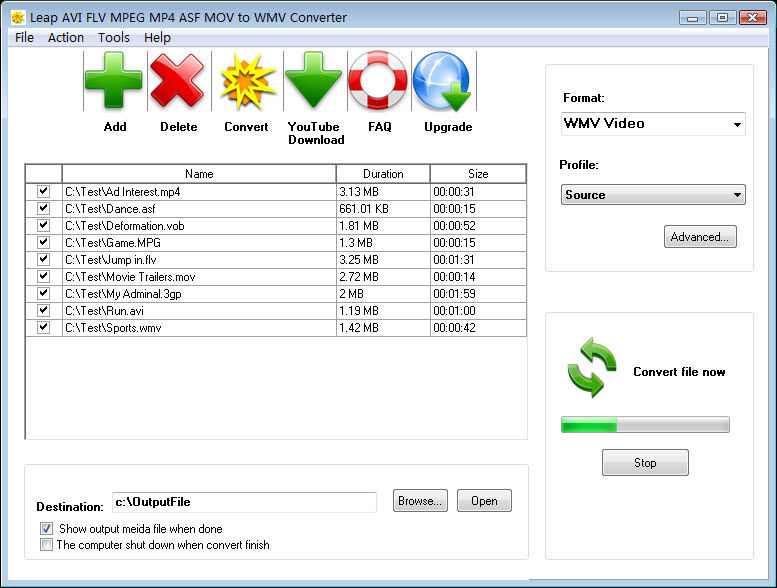Open the Format WMV Video dropdown
This screenshot has height=588, width=777.
tap(653, 124)
